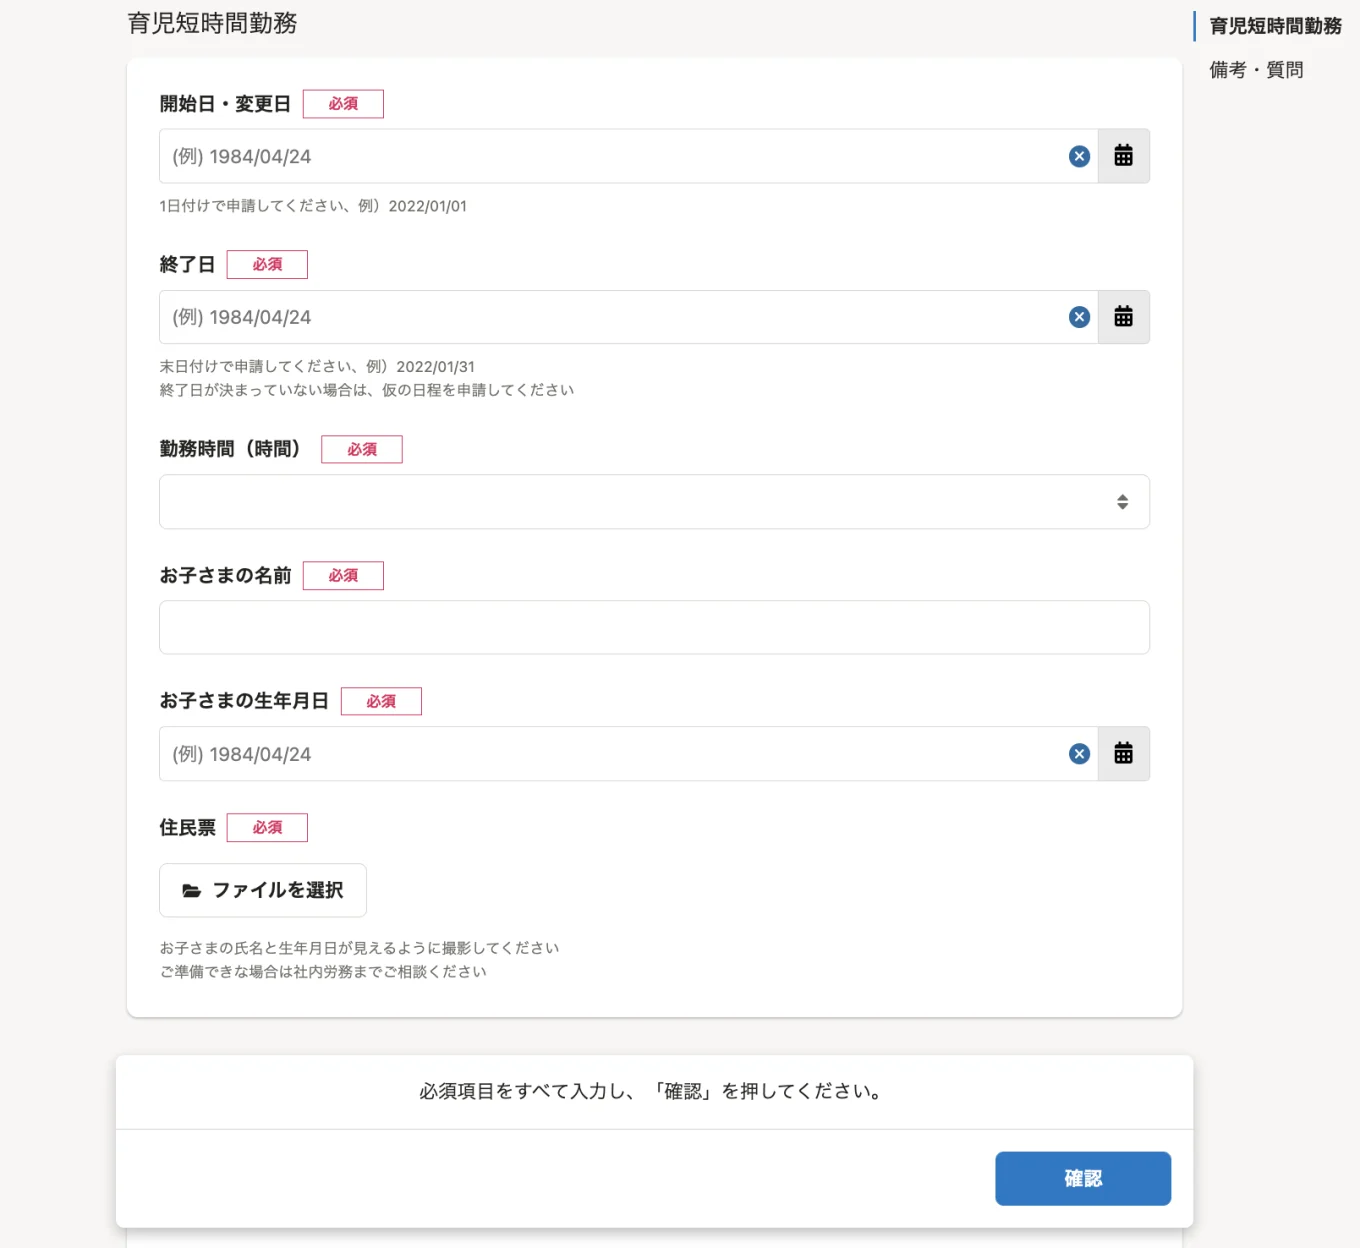Clear the 開始日・変更日 date field
The width and height of the screenshot is (1360, 1248).
tap(1079, 156)
